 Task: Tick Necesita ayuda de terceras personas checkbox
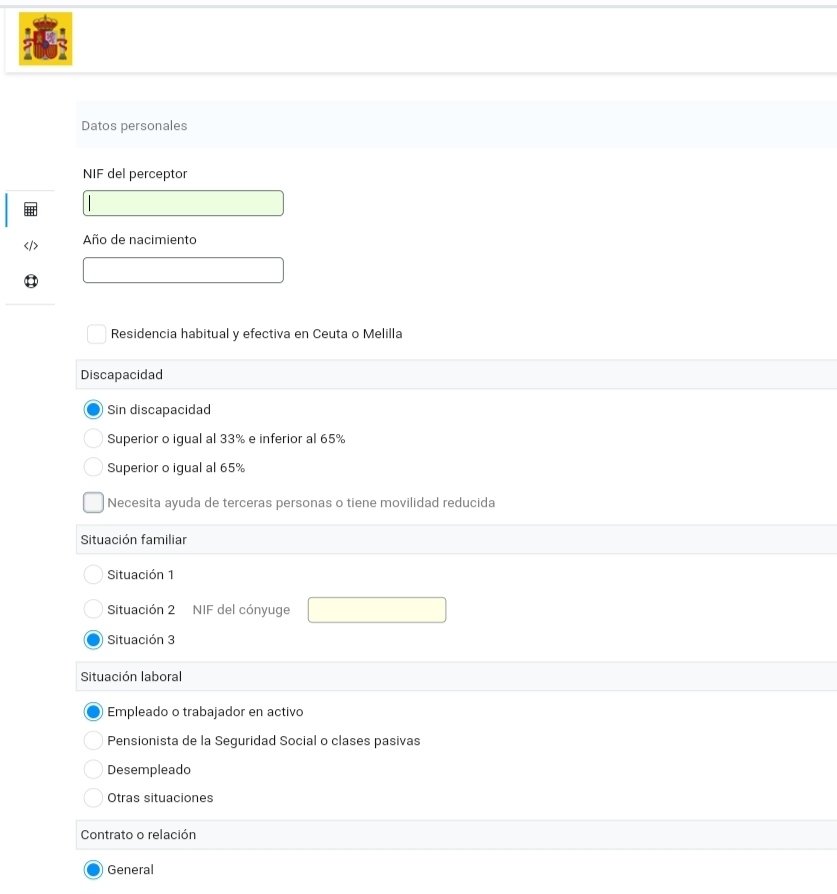click(x=94, y=502)
